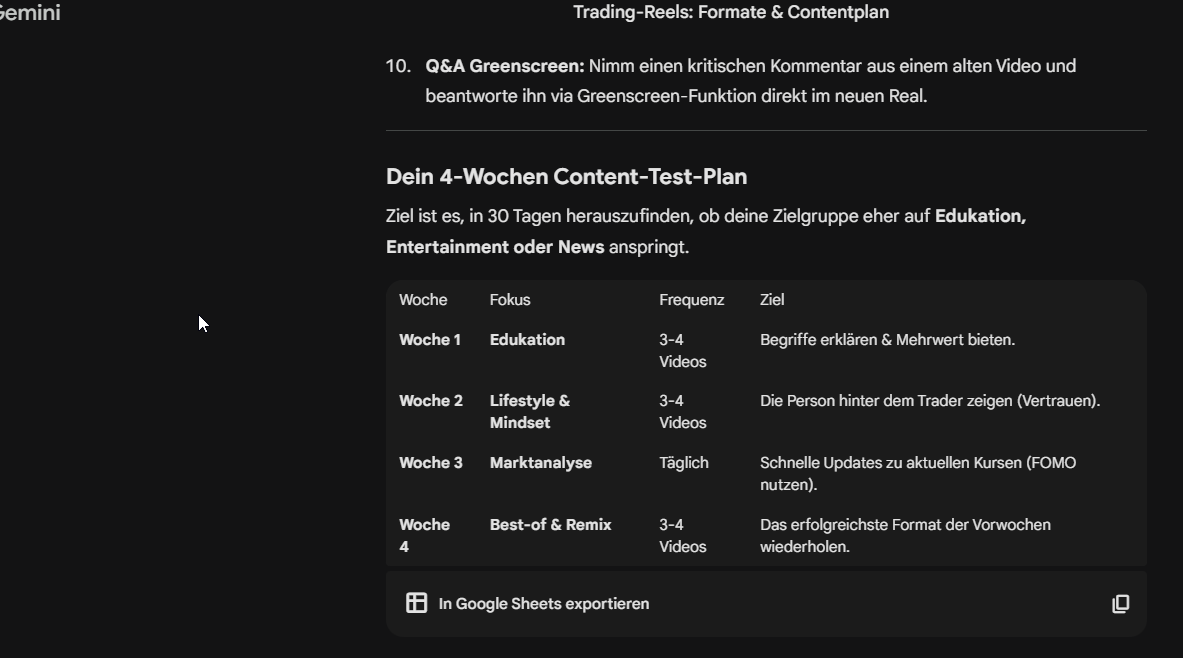The width and height of the screenshot is (1183, 658).
Task: Click the Gemini logo top left
Action: [x=28, y=13]
